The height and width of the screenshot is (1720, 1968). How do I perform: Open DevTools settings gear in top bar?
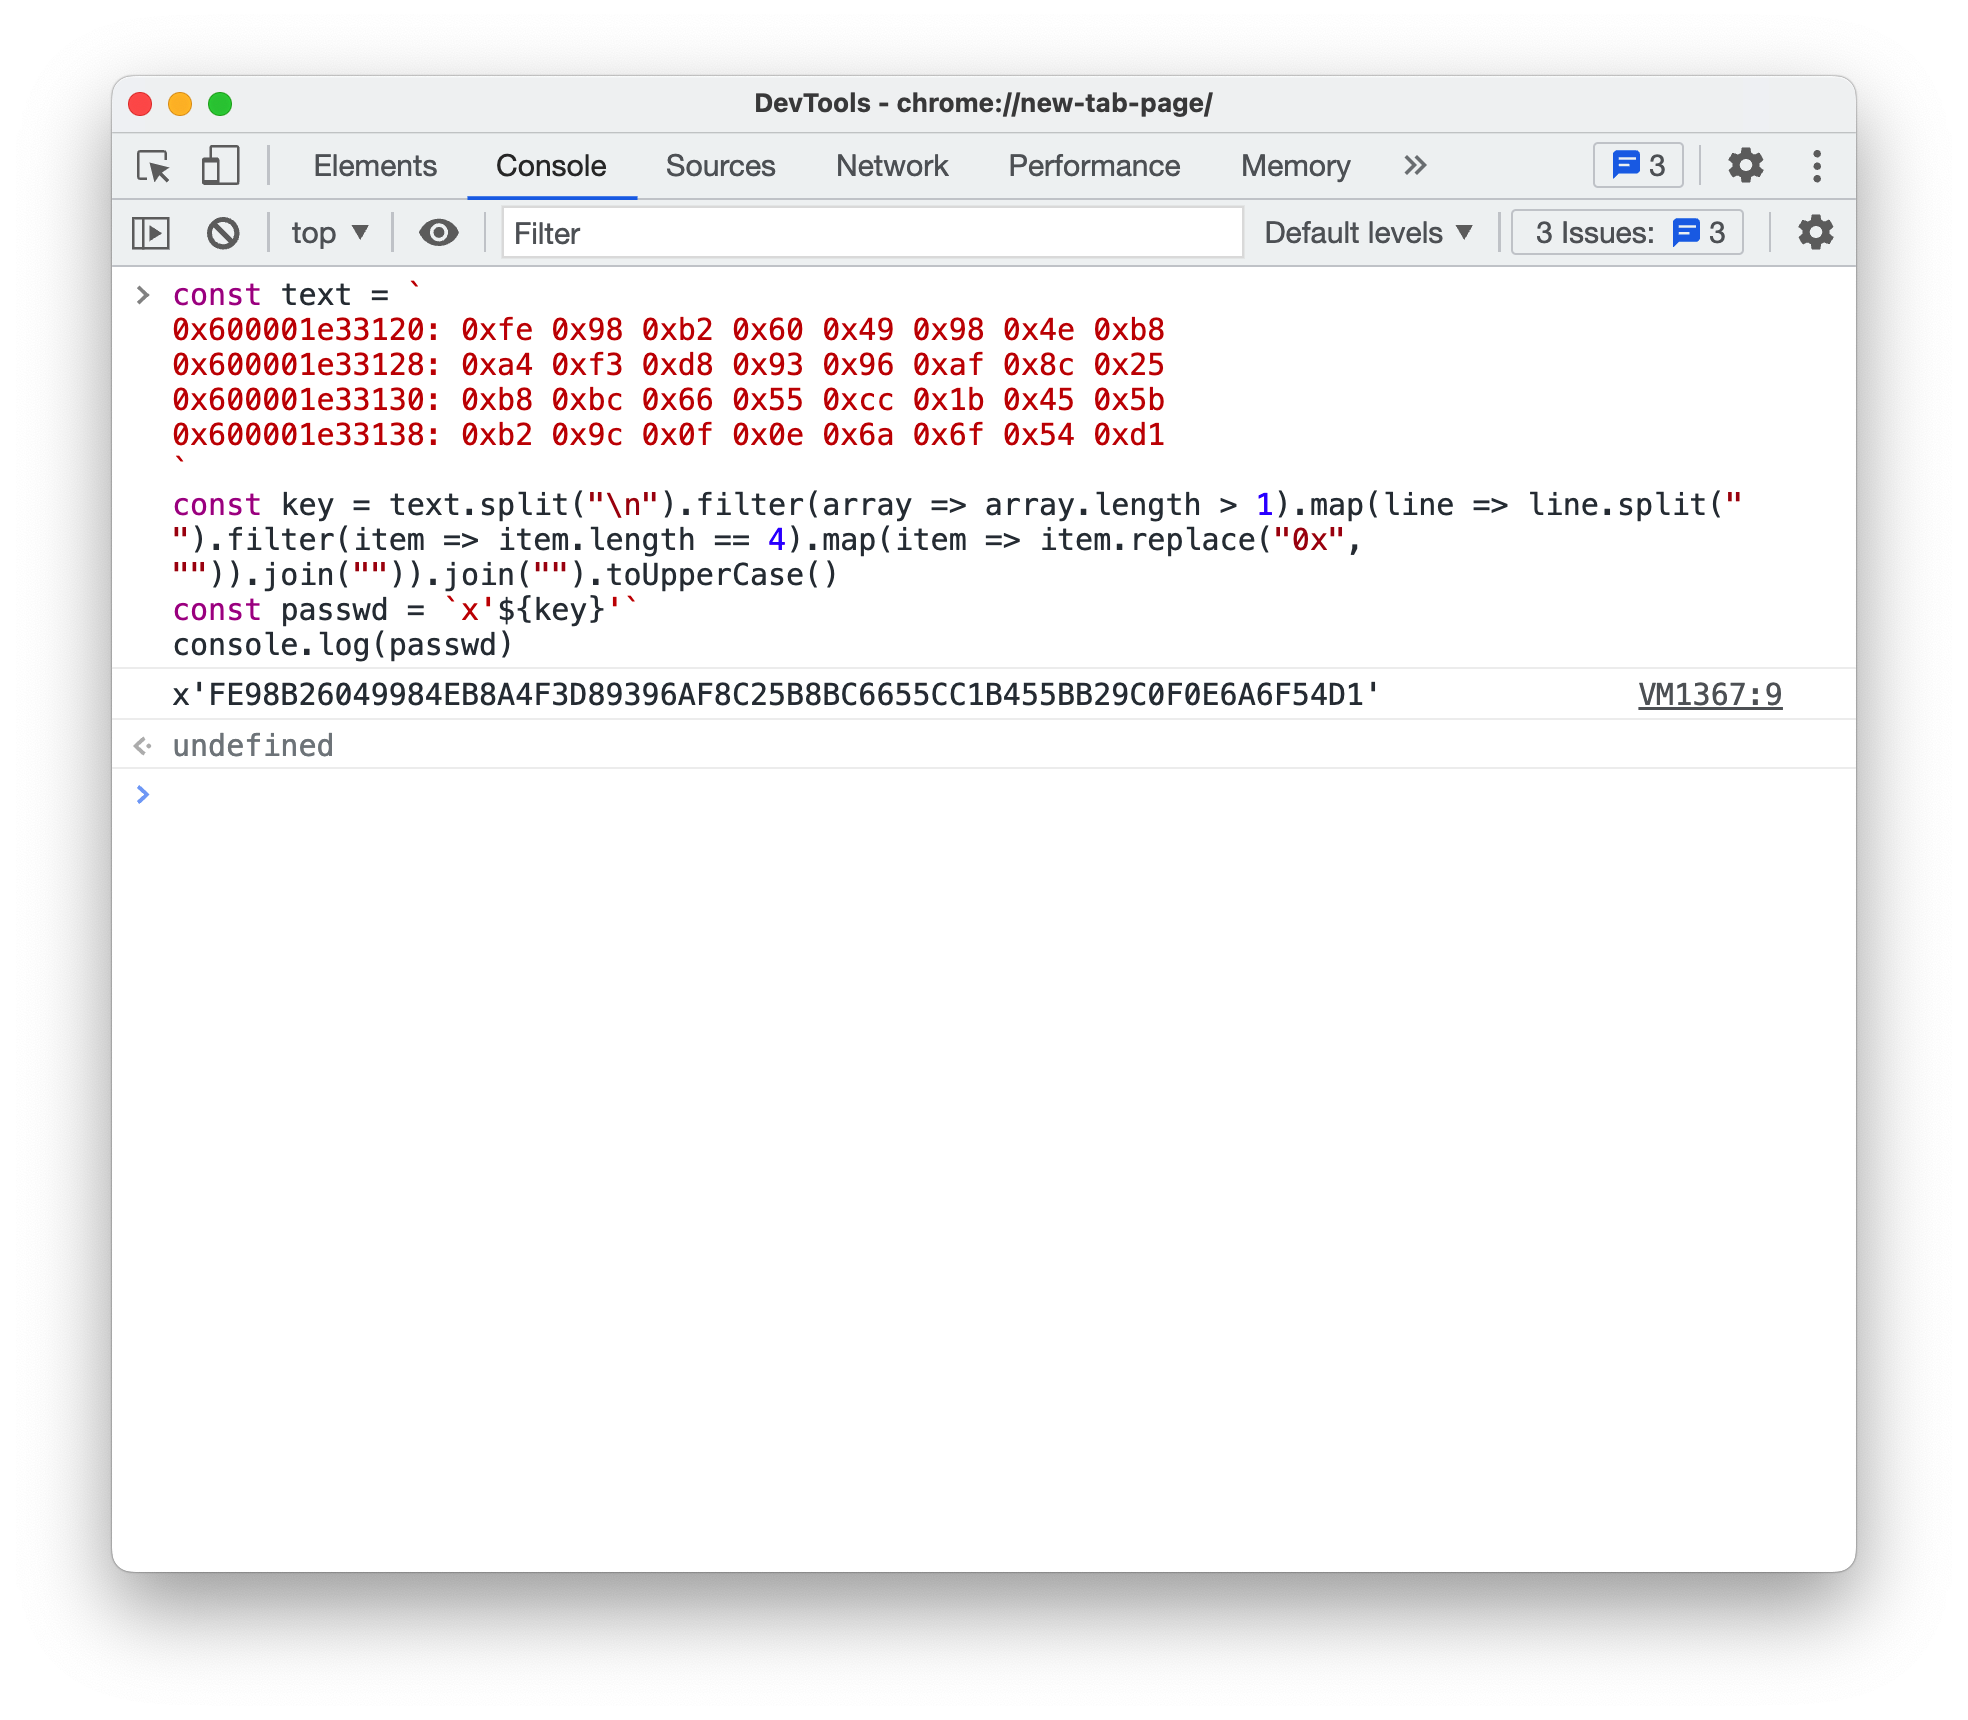[1745, 166]
